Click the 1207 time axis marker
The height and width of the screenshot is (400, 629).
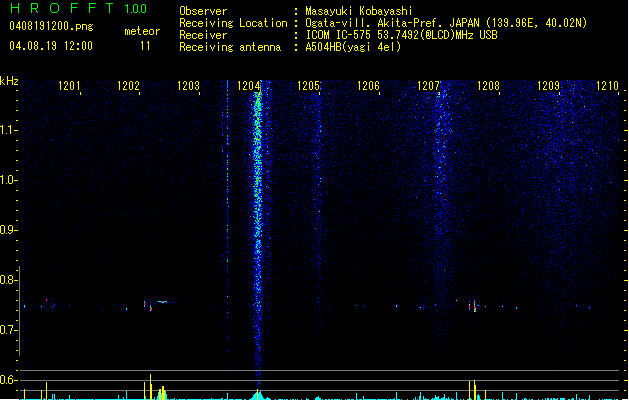point(428,85)
